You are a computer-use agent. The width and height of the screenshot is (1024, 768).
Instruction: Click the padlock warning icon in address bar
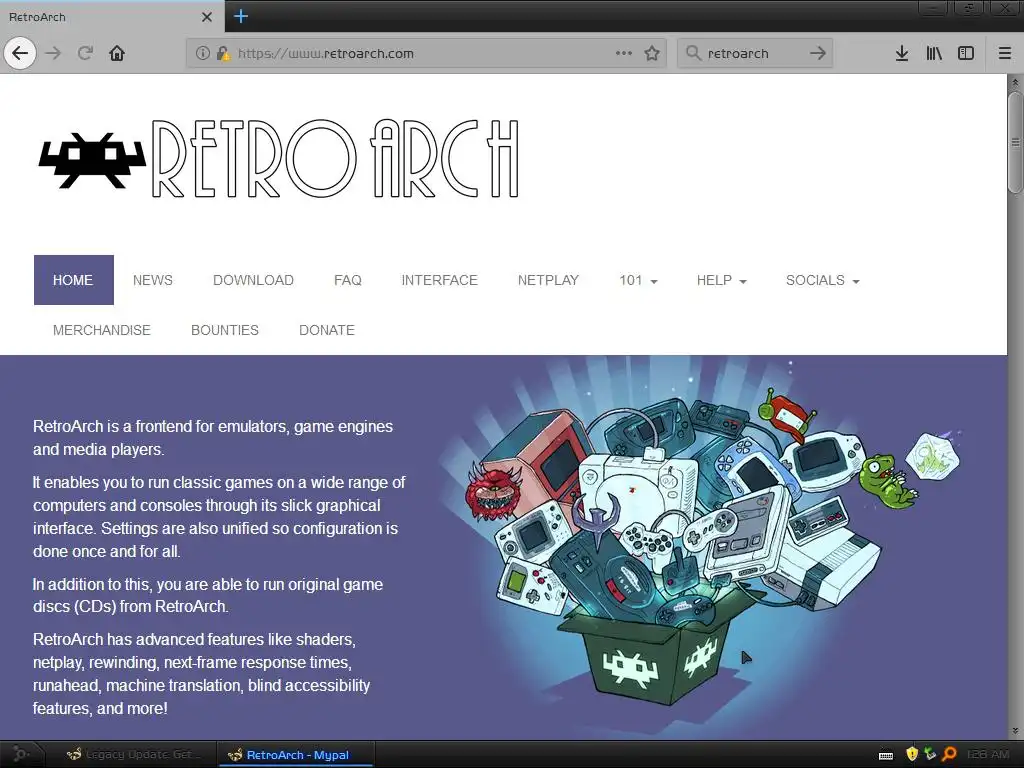[x=223, y=54]
